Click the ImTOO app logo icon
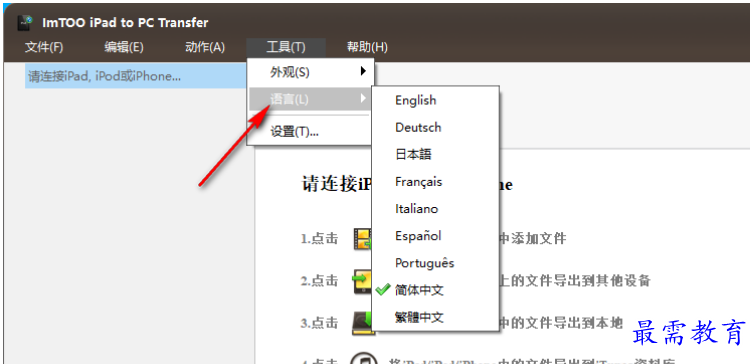 25,22
